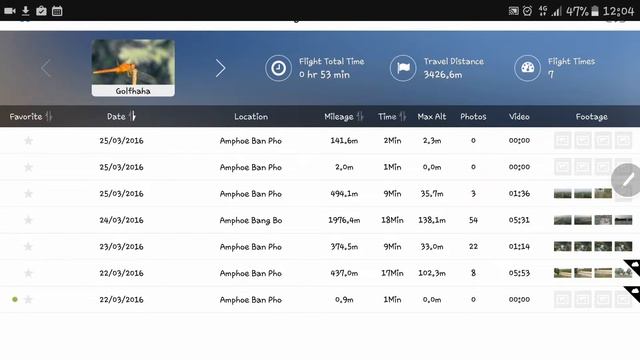Image resolution: width=640 pixels, height=360 pixels.
Task: Tap the round pencil edit button
Action: pyautogui.click(x=627, y=180)
